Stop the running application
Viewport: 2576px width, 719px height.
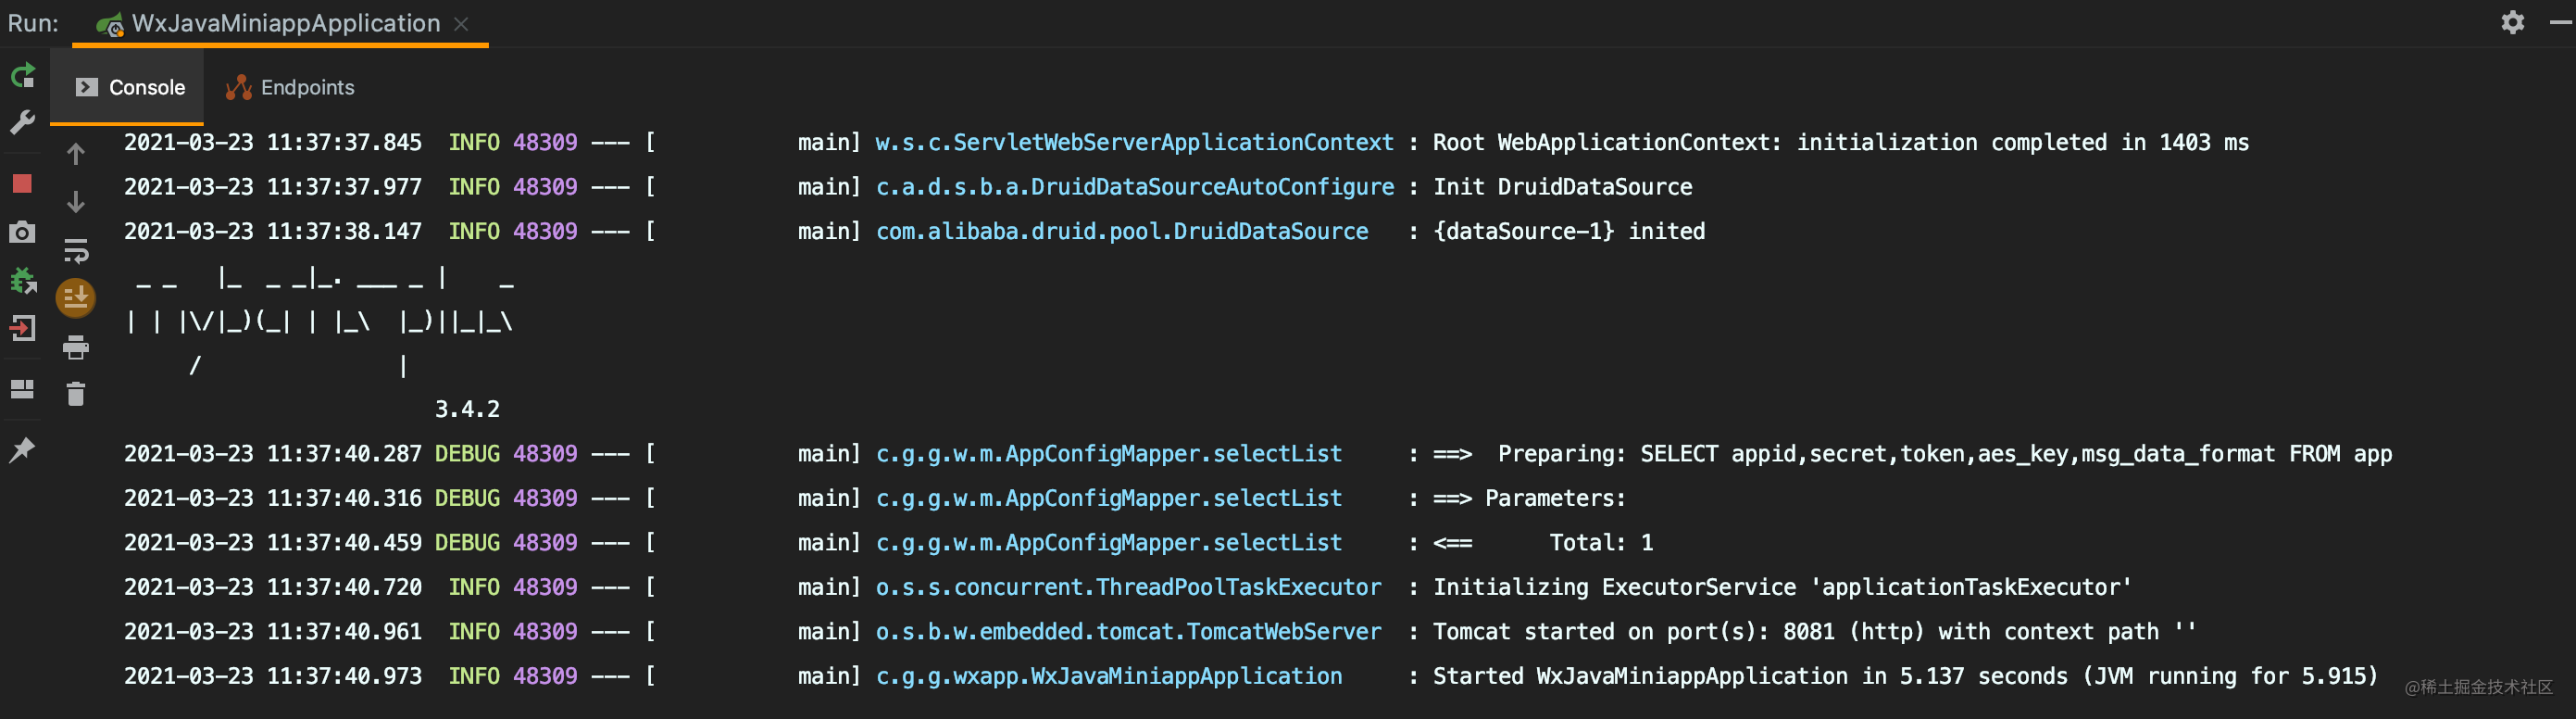tap(22, 184)
